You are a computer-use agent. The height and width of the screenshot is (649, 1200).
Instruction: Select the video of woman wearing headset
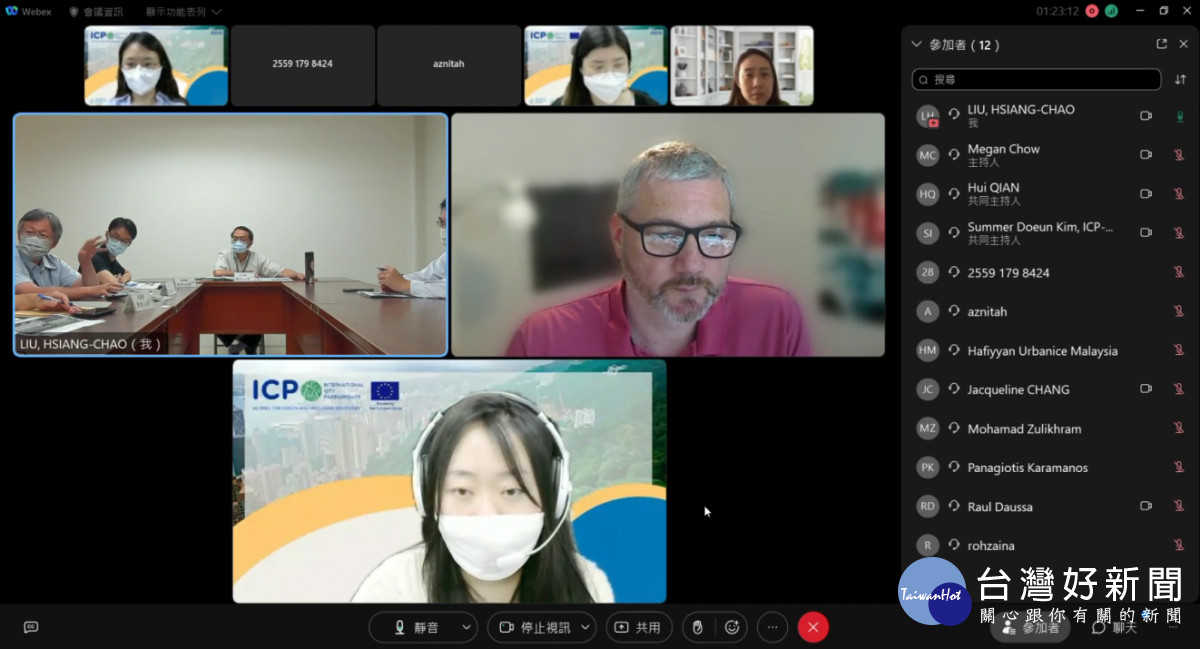point(449,481)
